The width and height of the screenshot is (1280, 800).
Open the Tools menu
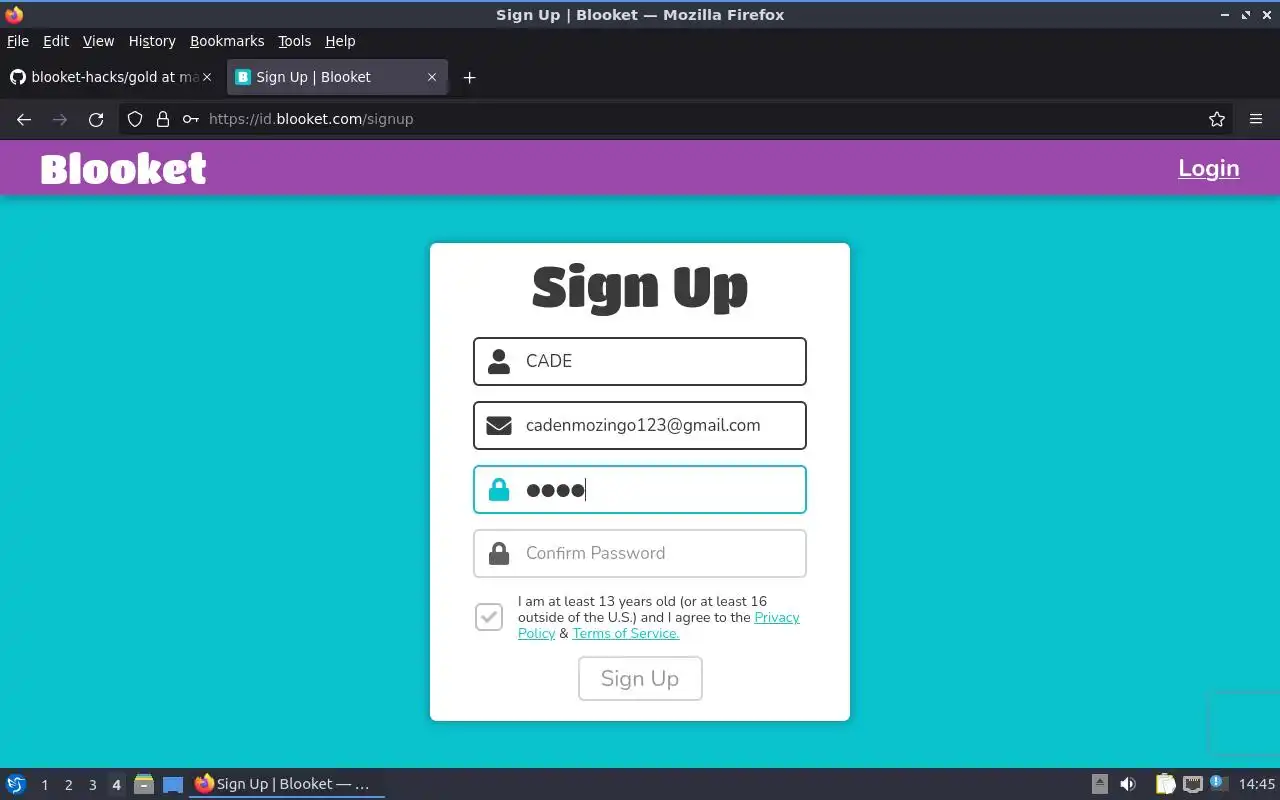click(x=295, y=41)
